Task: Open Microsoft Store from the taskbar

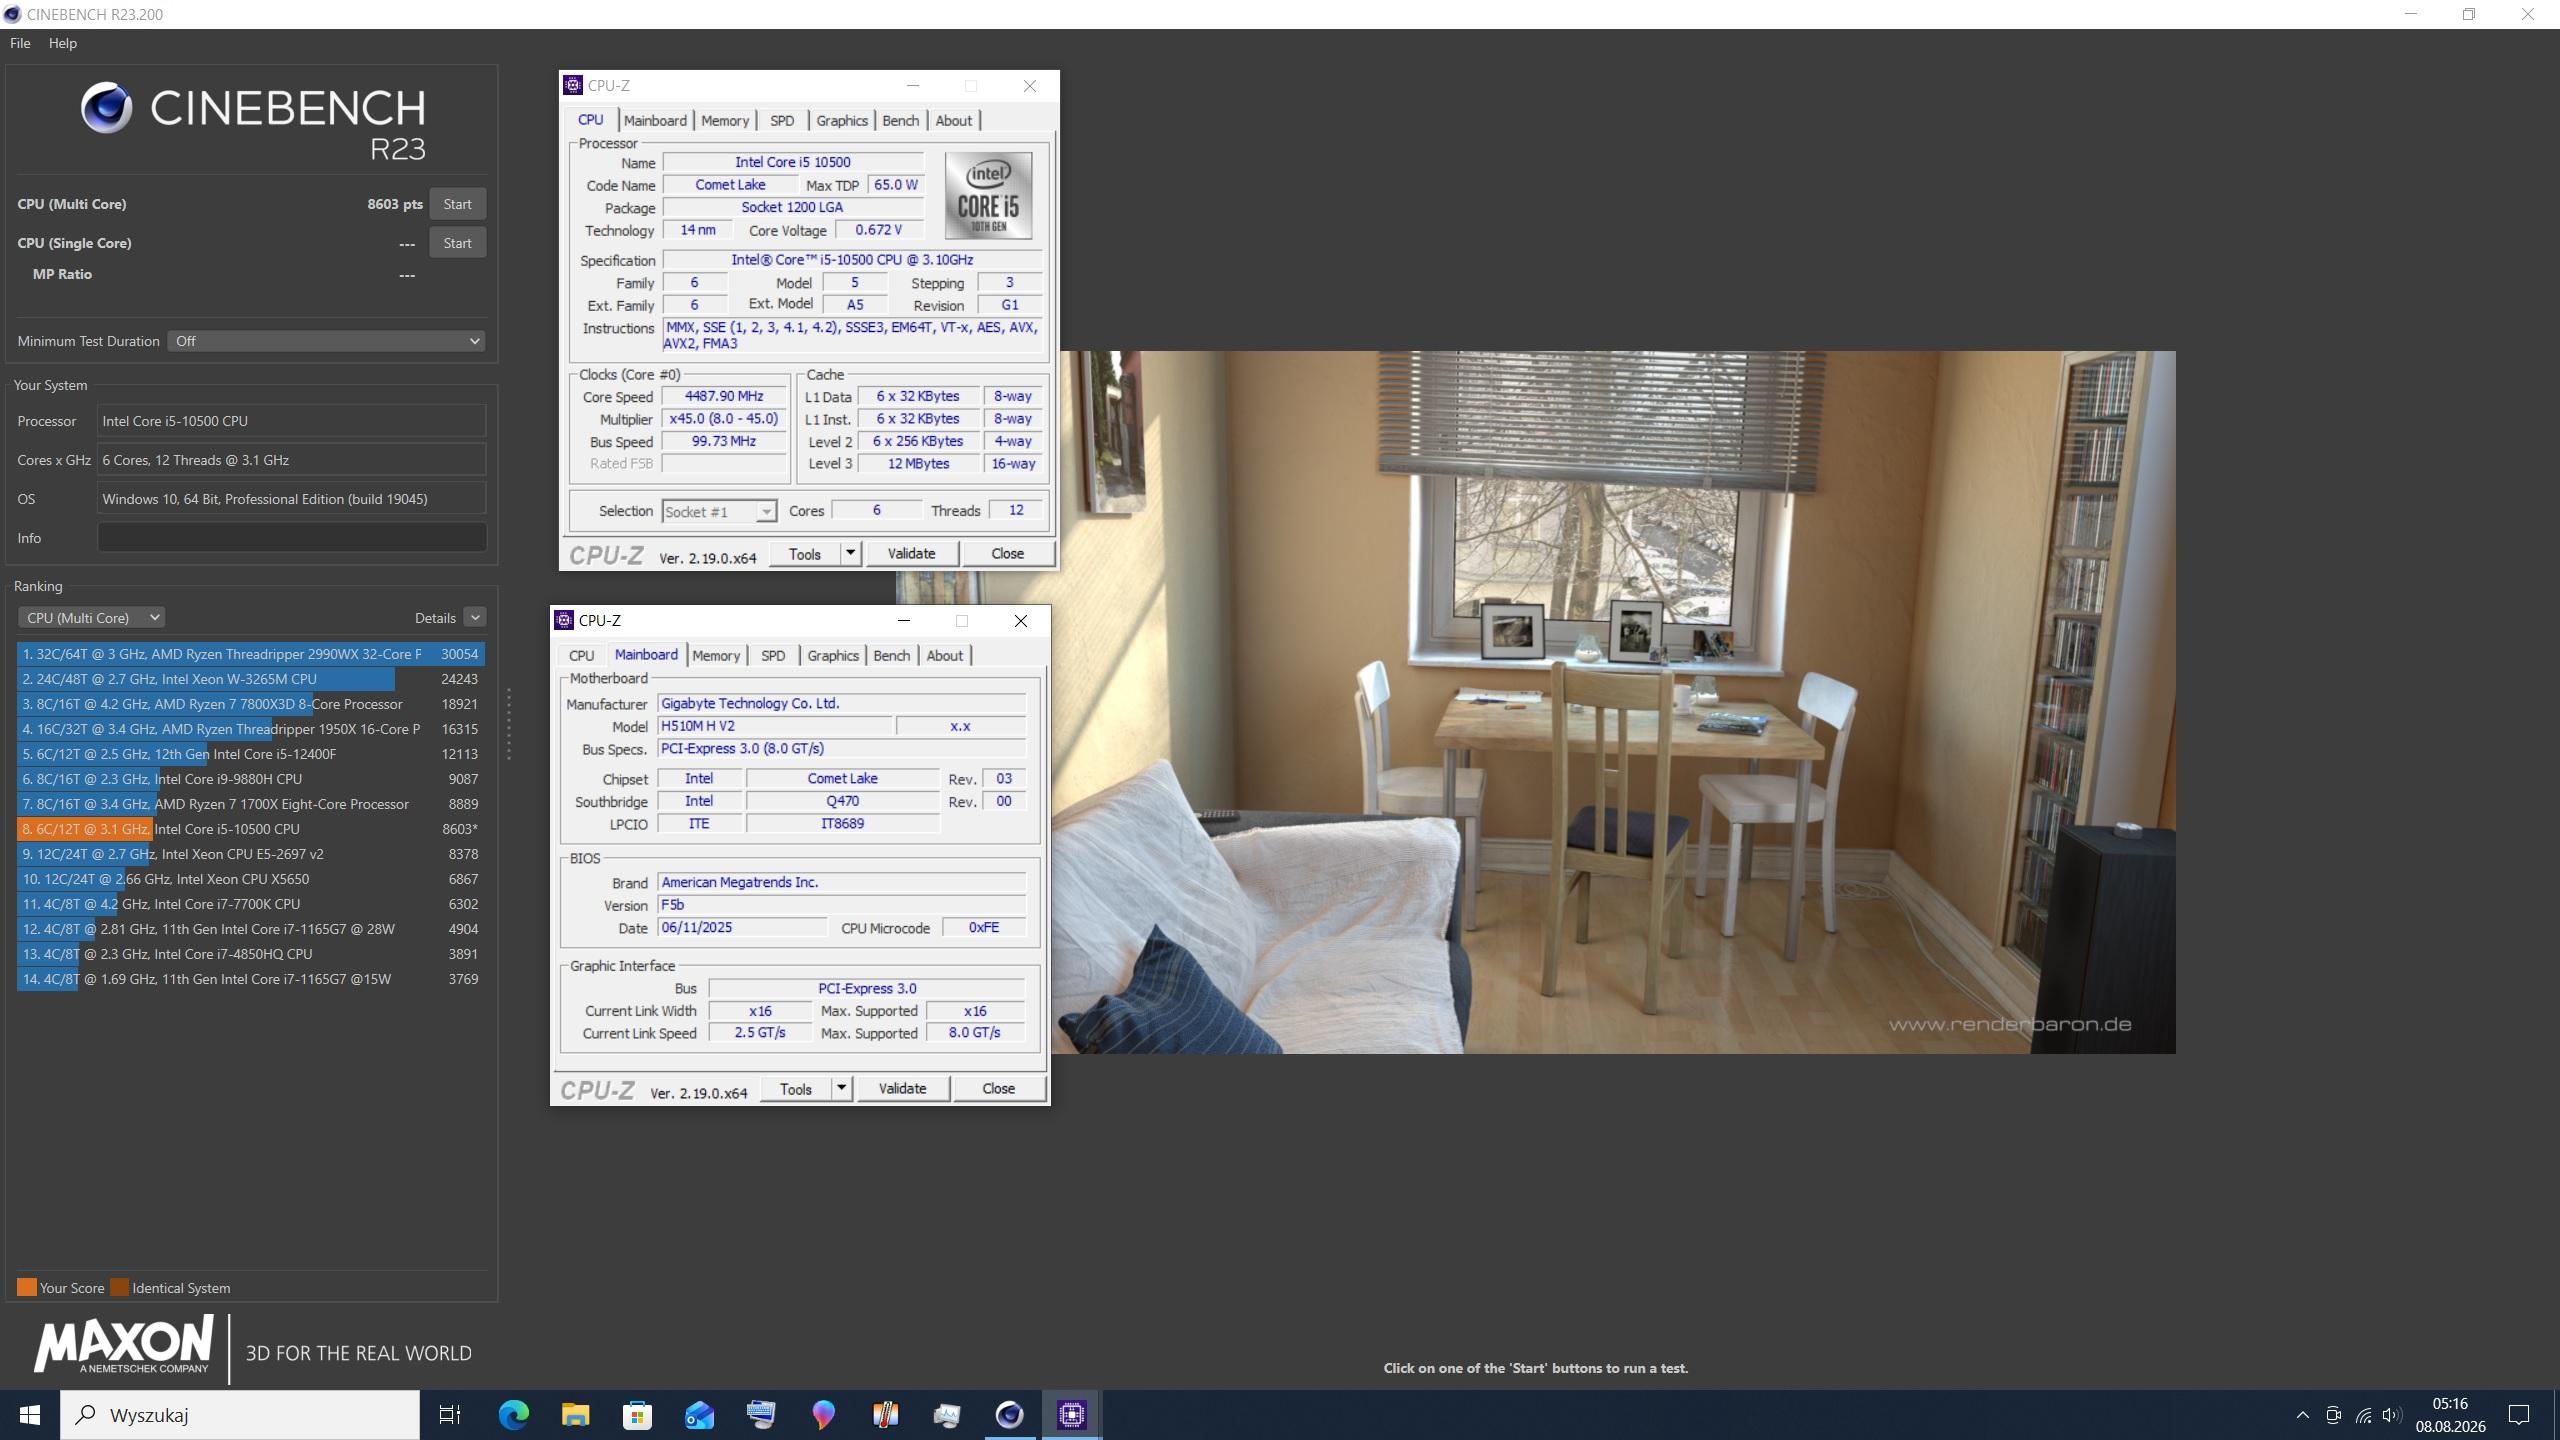Action: [637, 1415]
